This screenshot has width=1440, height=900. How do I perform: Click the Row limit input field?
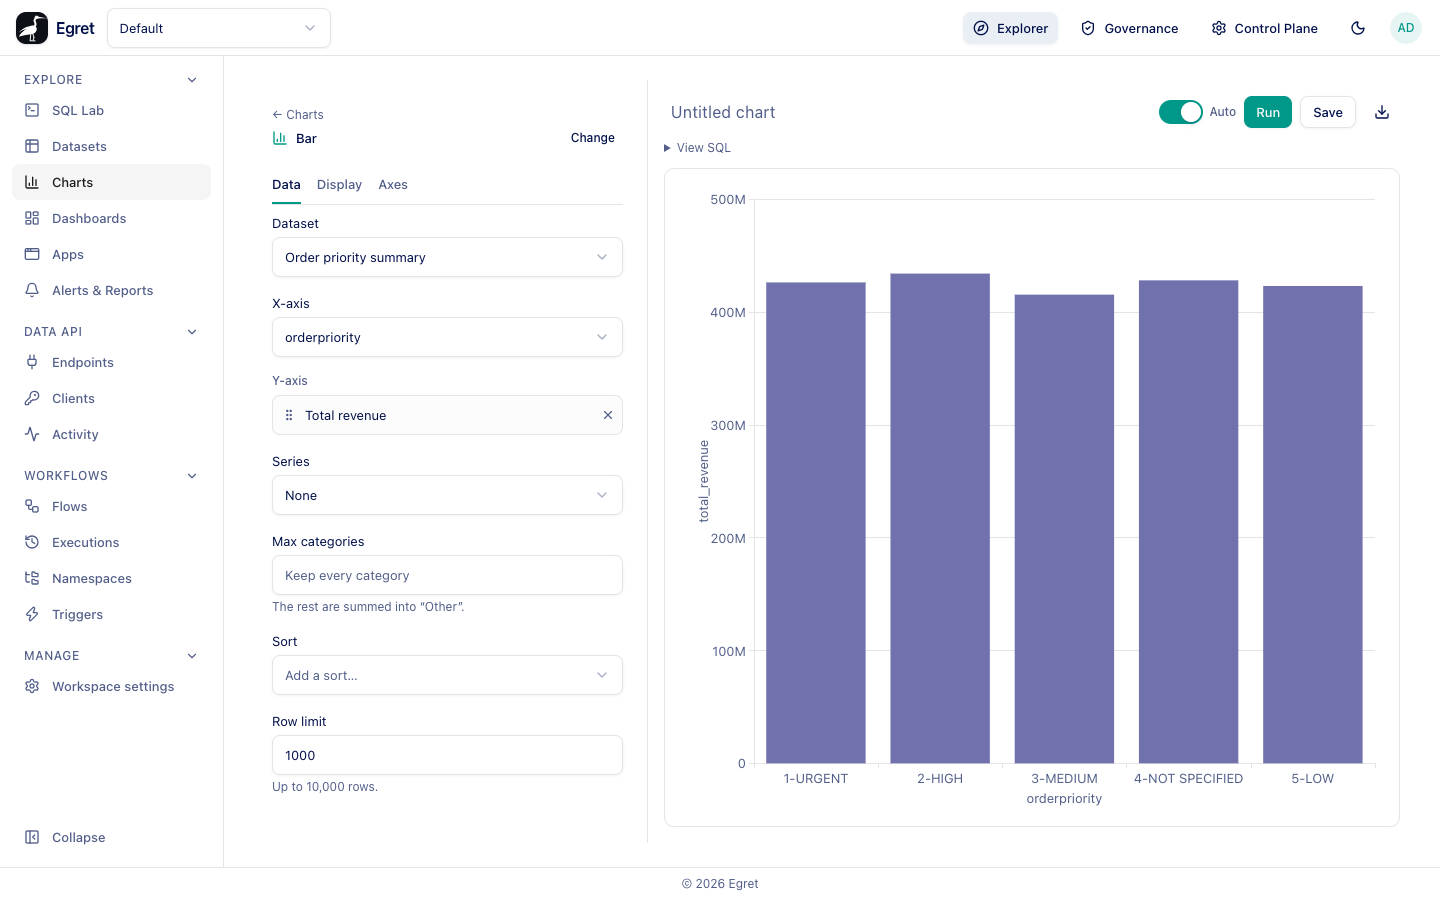447,755
